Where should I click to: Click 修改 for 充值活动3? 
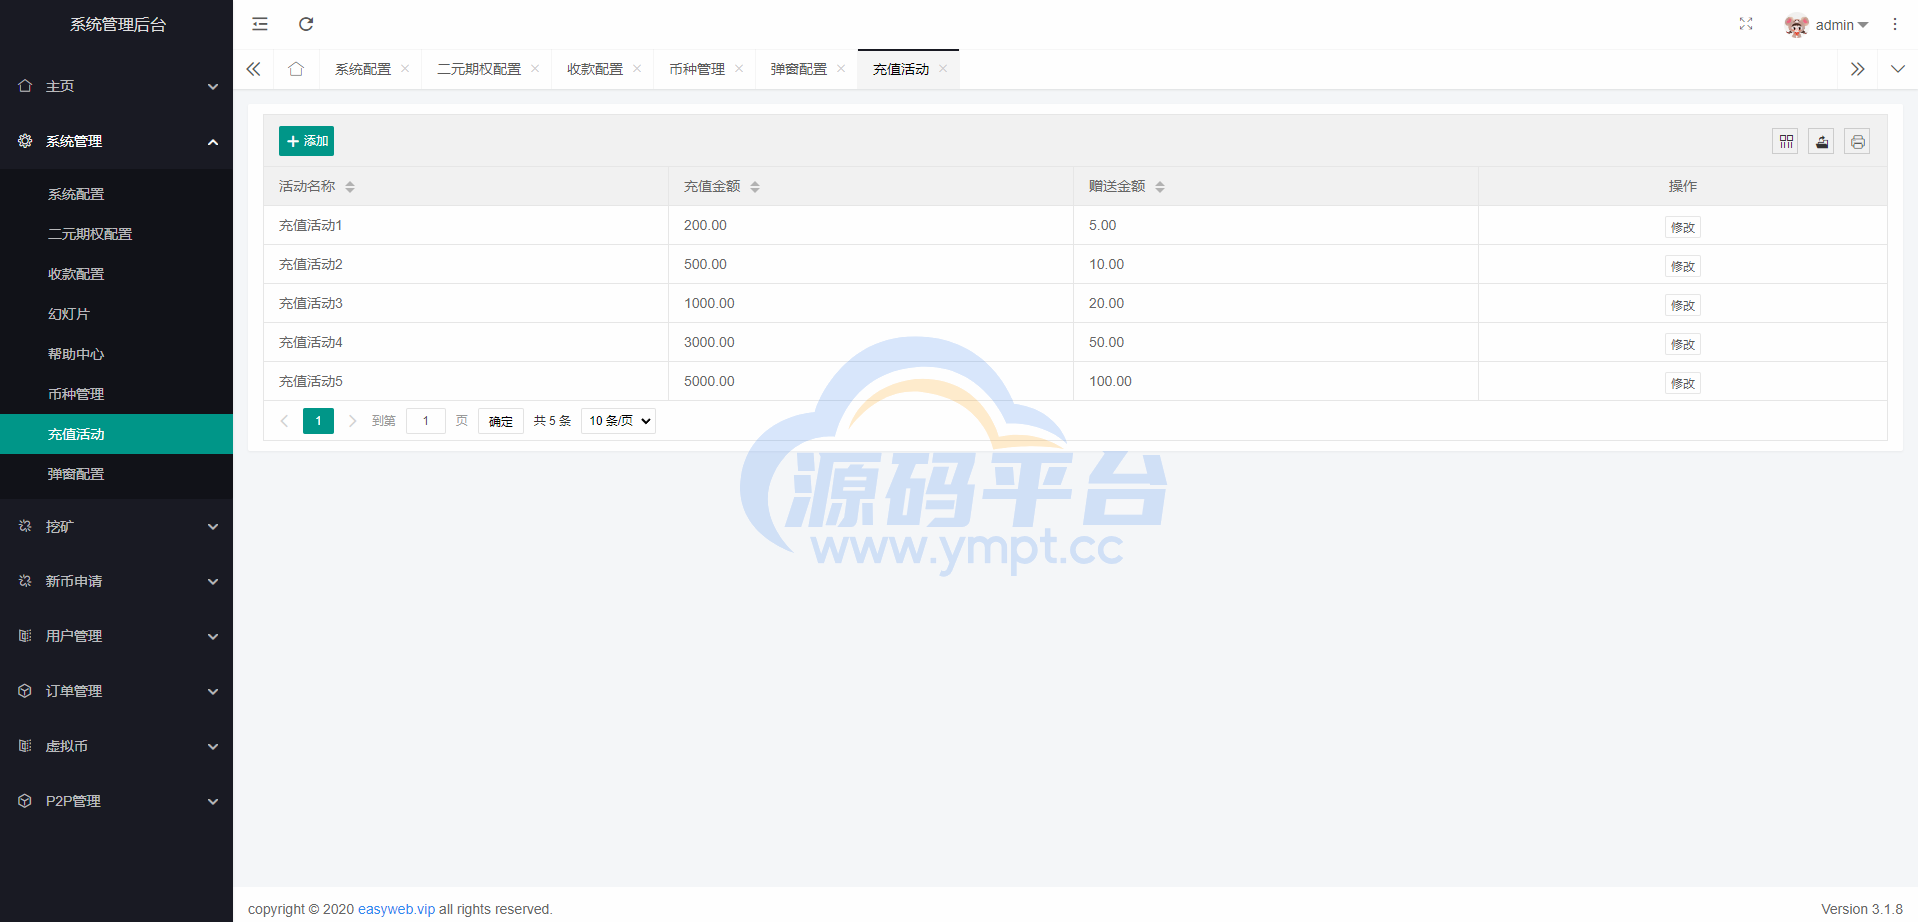coord(1683,305)
